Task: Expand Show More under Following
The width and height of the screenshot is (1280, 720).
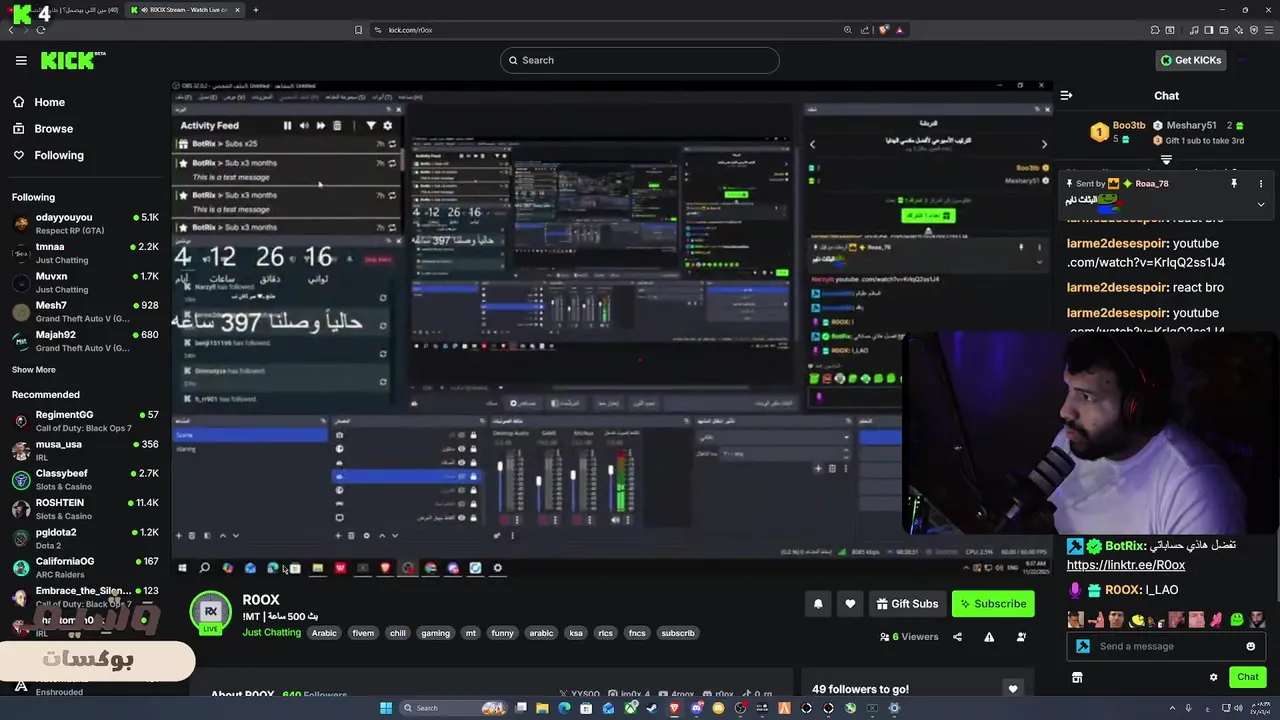Action: [x=34, y=370]
